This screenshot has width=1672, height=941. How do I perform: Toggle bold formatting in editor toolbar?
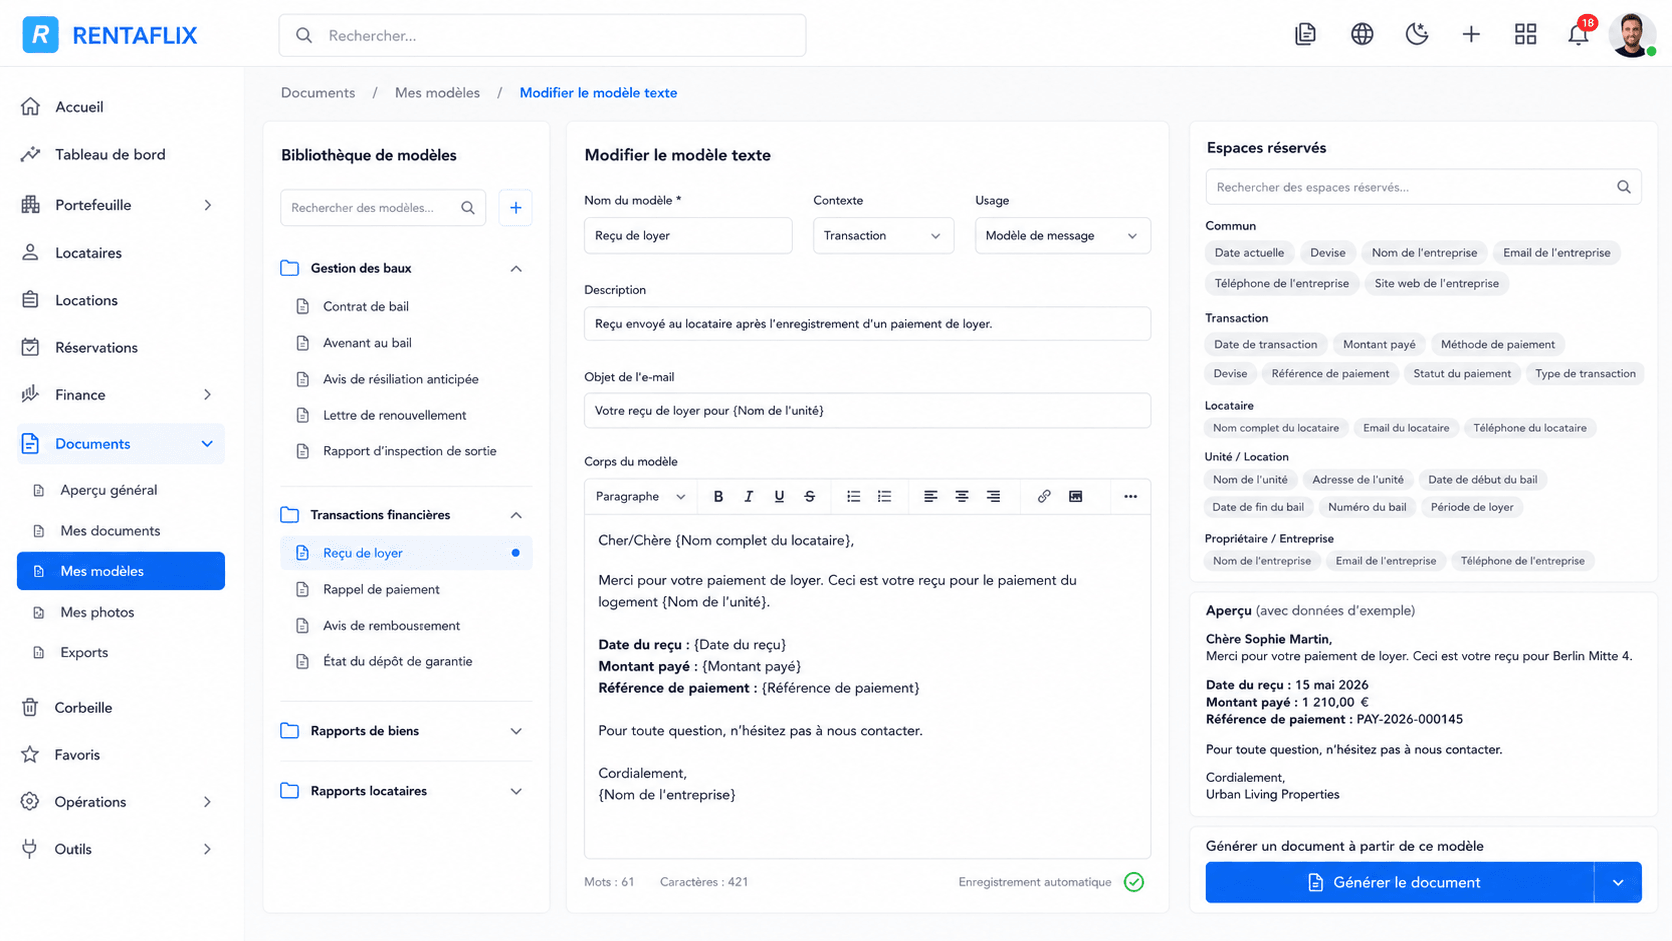point(718,496)
